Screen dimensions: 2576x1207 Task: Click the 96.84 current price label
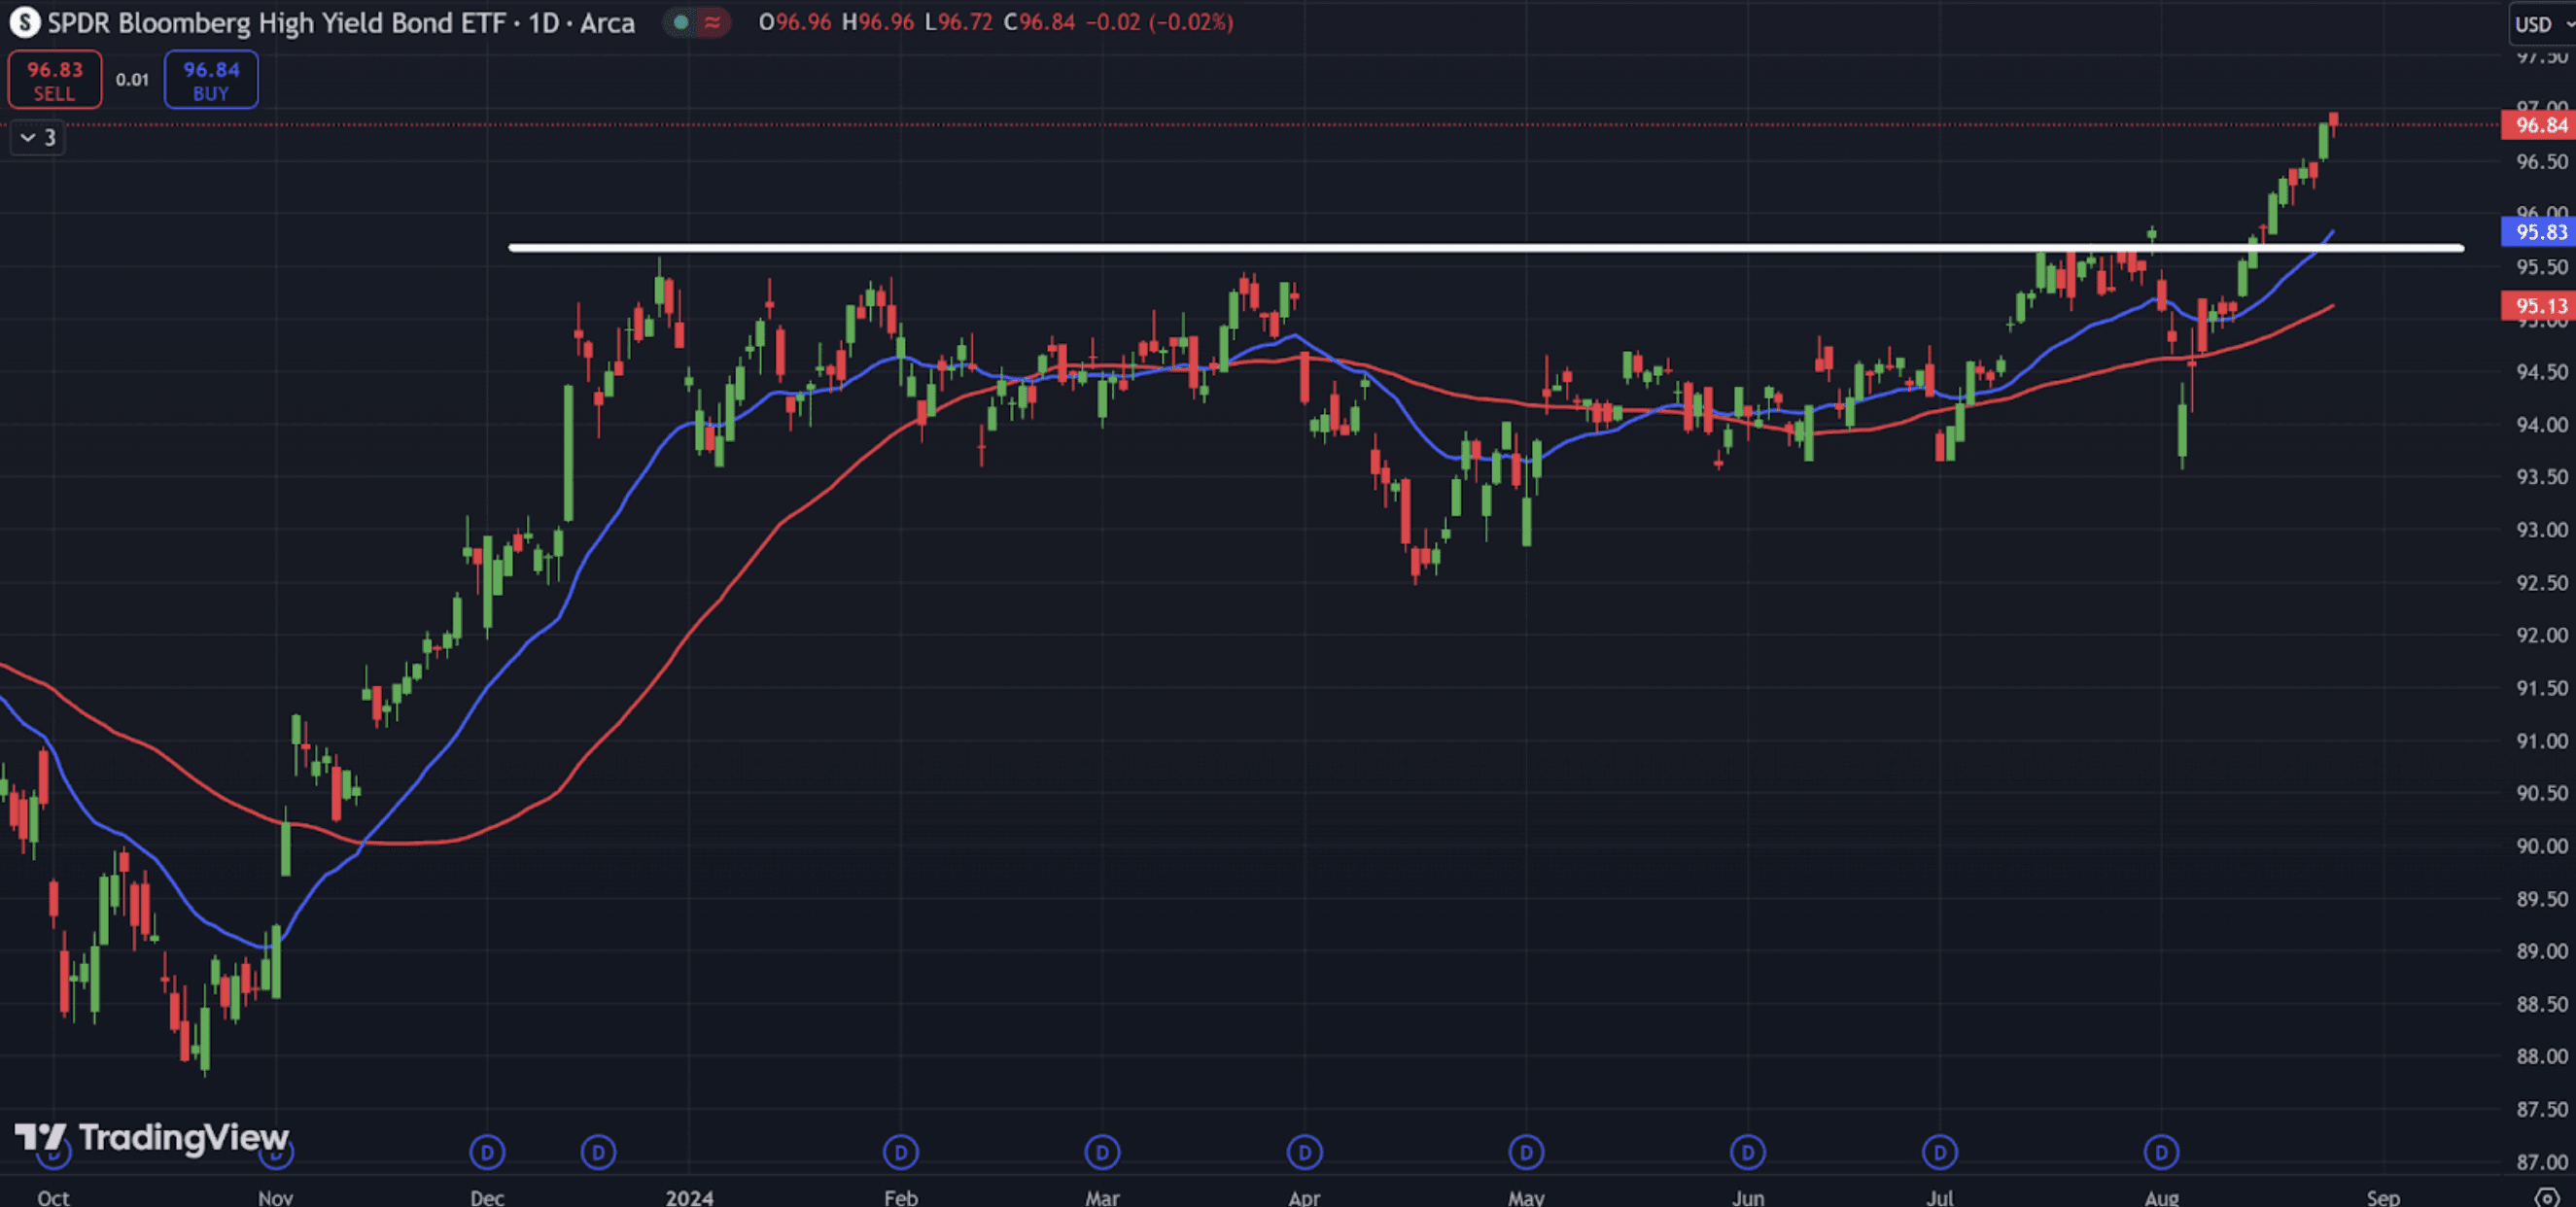(2538, 125)
